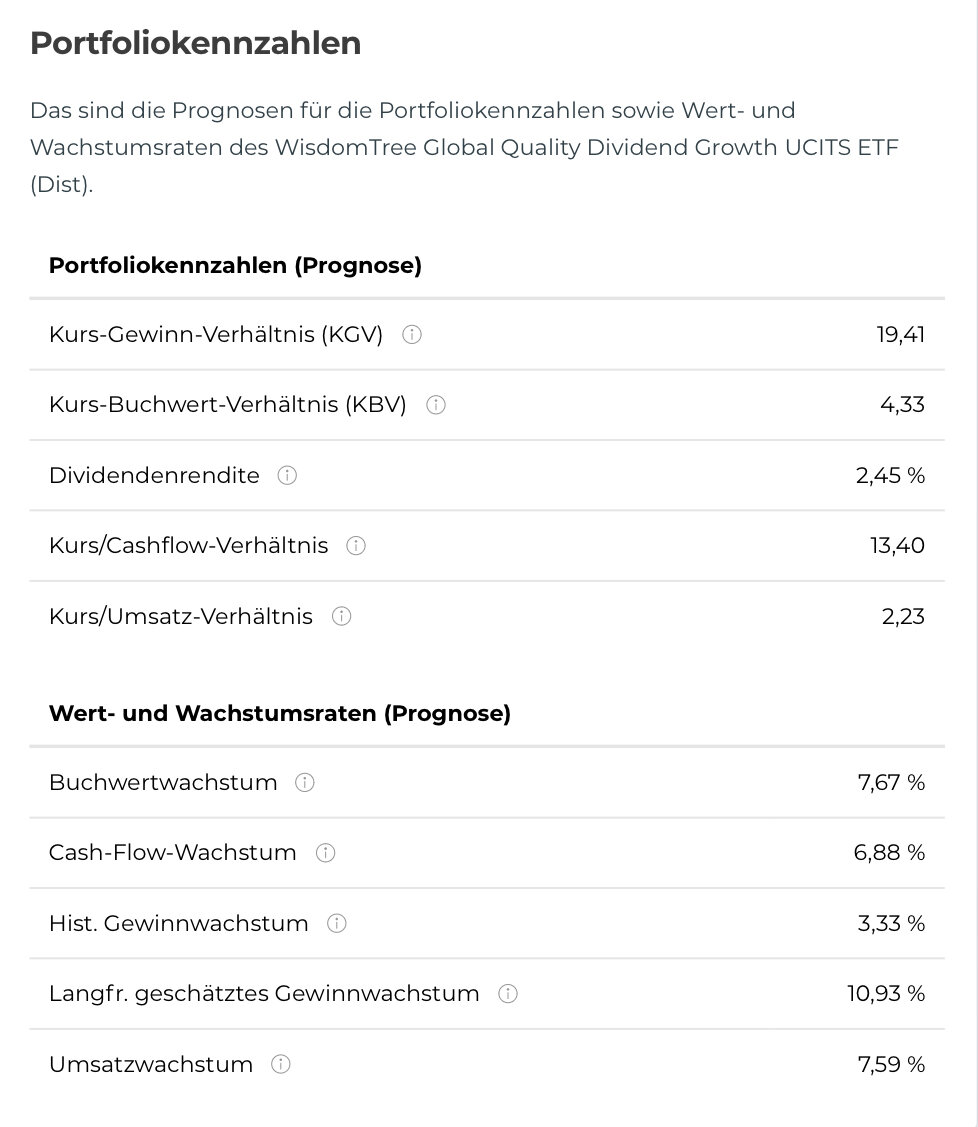
Task: Click info icon for Kurs/Cashflow-Verhältnis
Action: (355, 546)
